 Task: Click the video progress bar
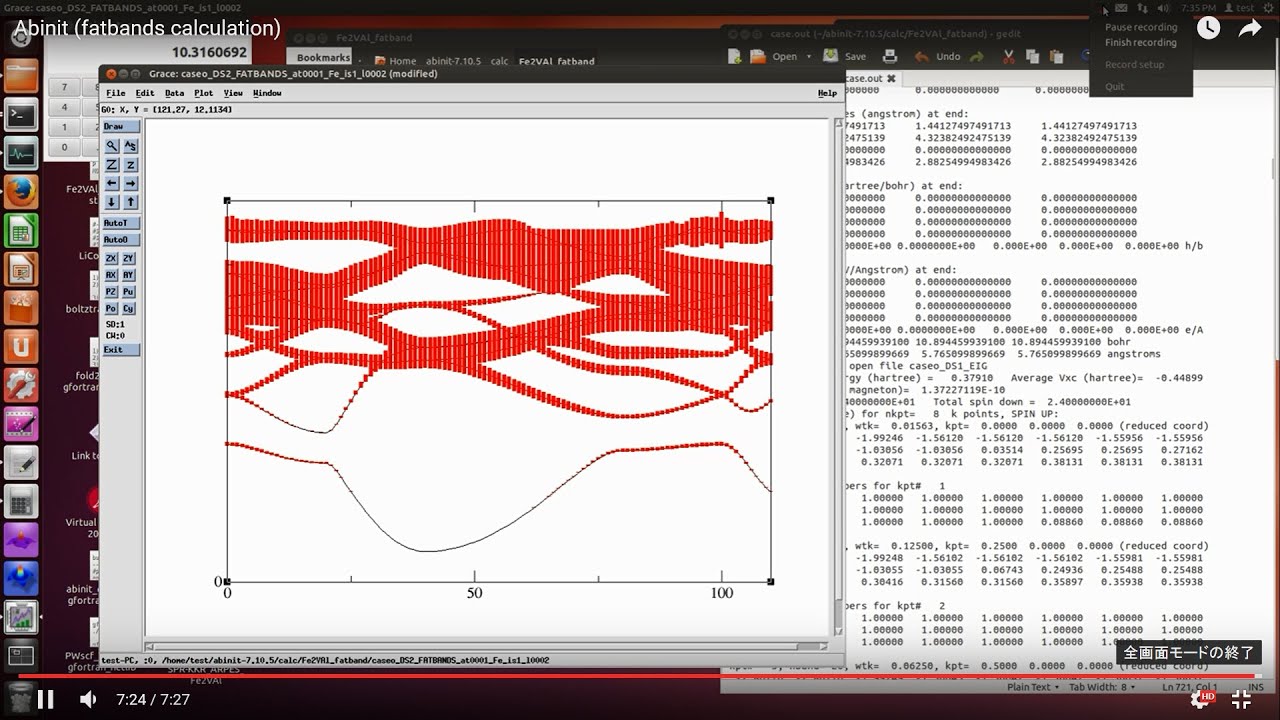click(x=640, y=676)
